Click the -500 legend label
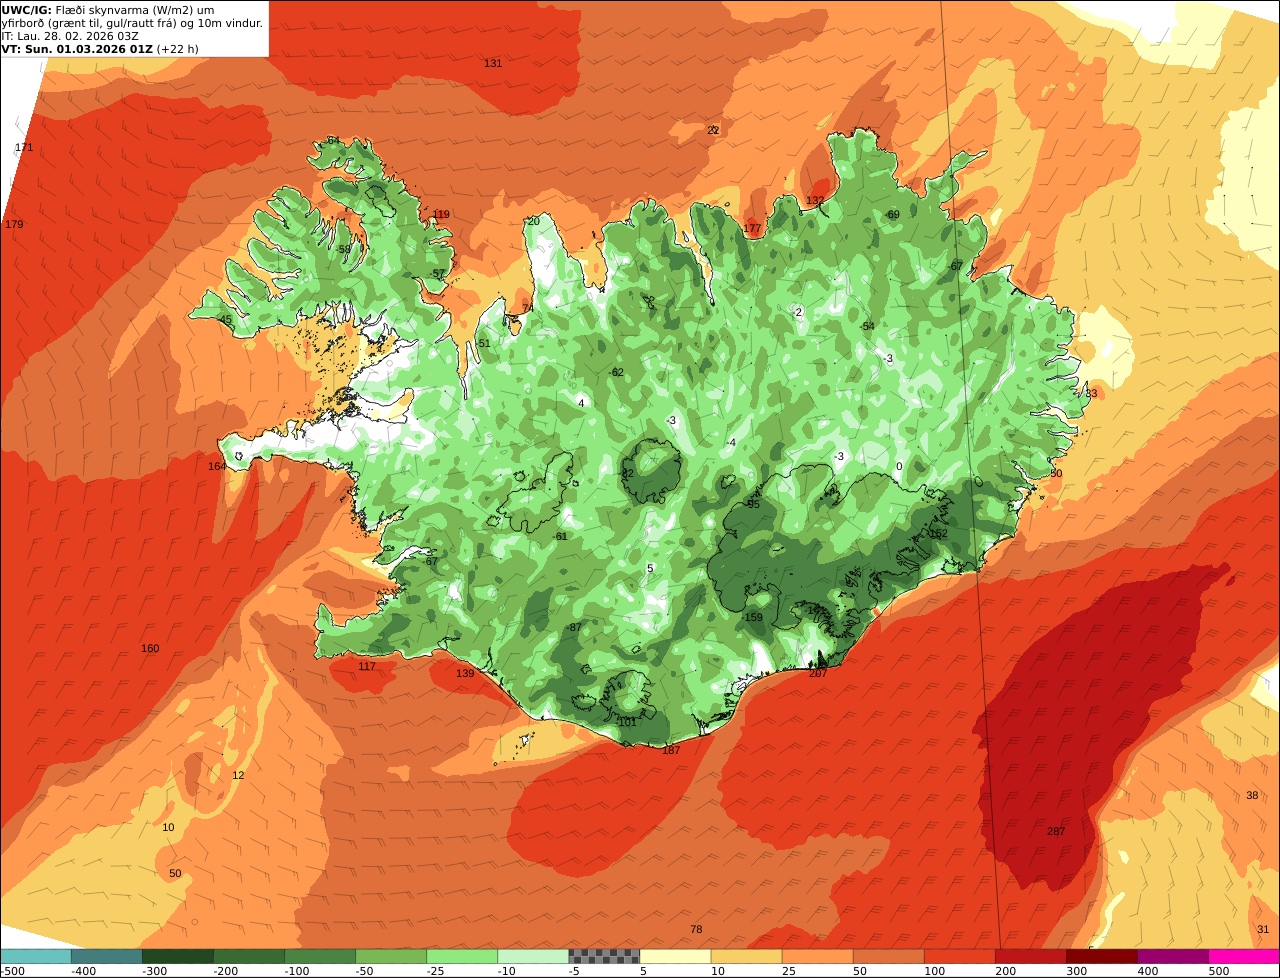The height and width of the screenshot is (978, 1280). pyautogui.click(x=12, y=971)
